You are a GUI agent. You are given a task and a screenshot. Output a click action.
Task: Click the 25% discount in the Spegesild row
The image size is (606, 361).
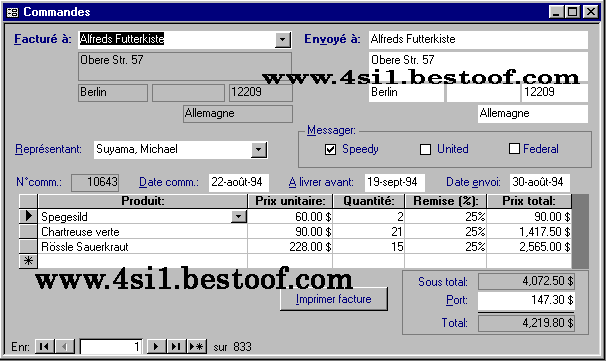click(446, 216)
